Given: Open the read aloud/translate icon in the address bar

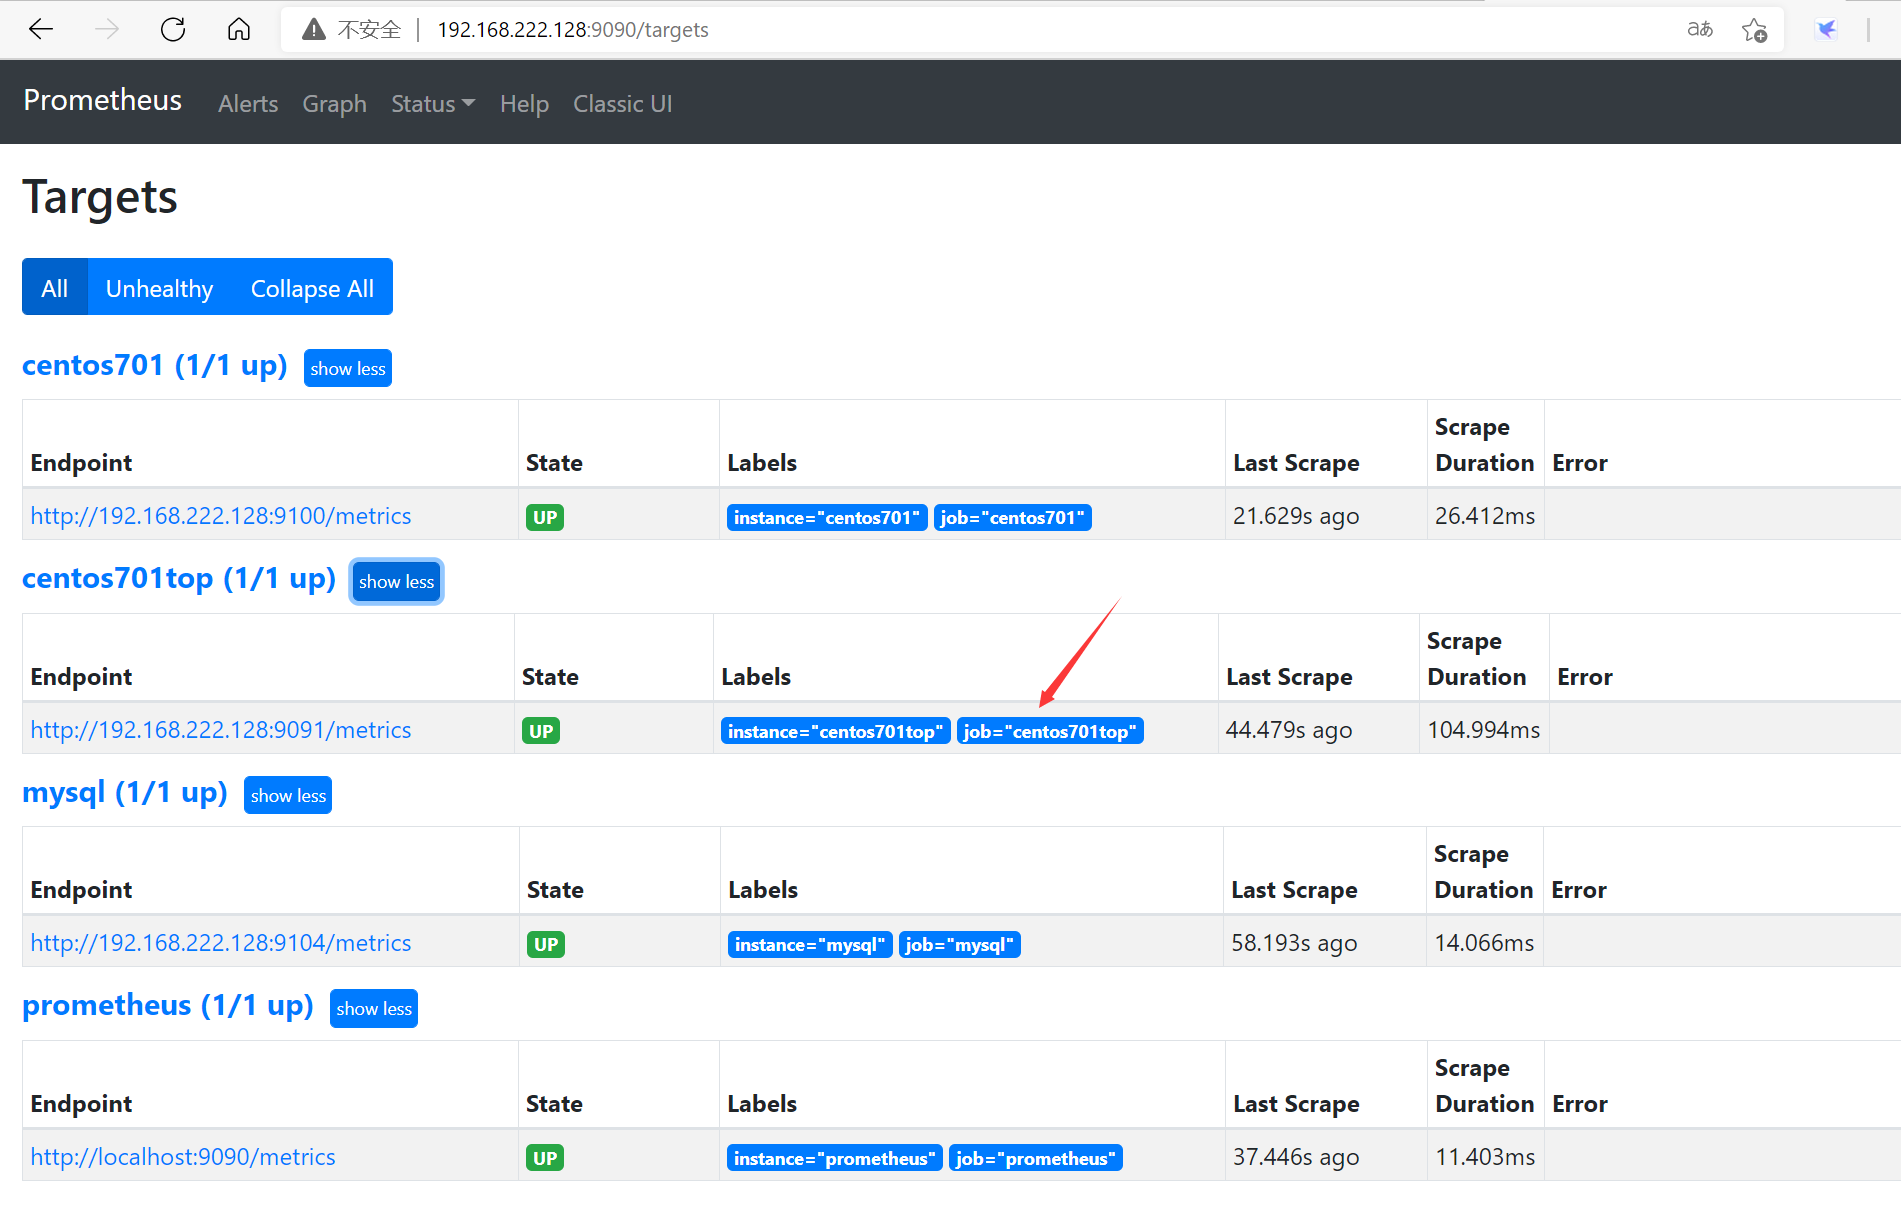Looking at the screenshot, I should 1700,30.
